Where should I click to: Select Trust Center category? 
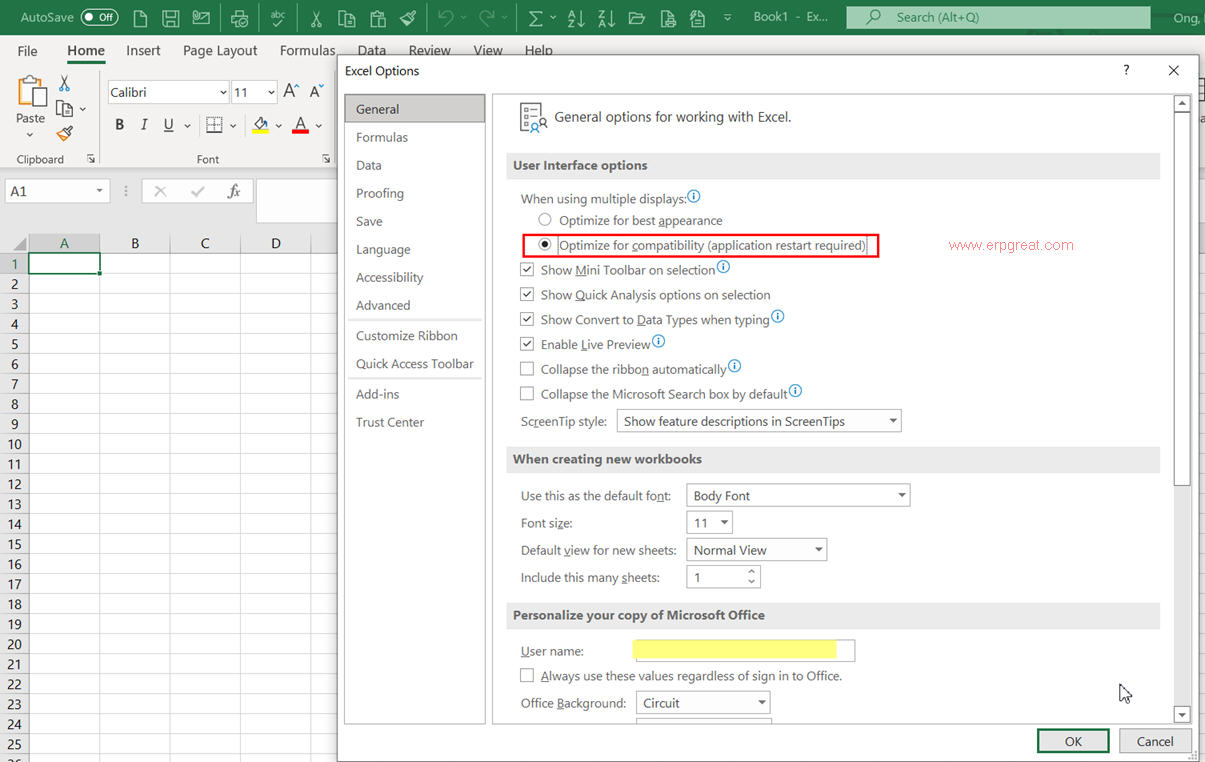pyautogui.click(x=414, y=422)
